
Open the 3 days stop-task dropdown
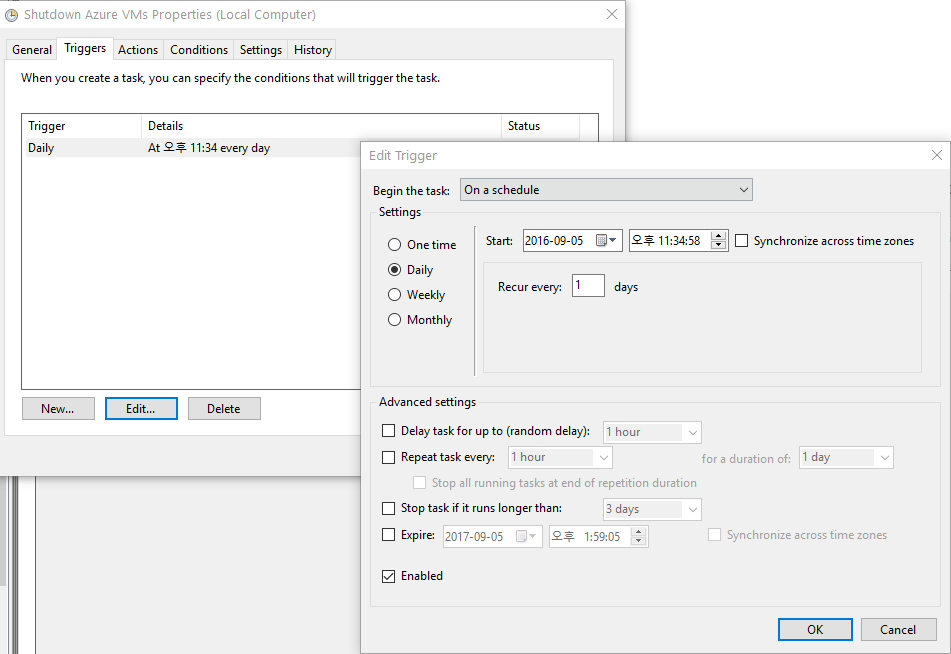(x=652, y=509)
